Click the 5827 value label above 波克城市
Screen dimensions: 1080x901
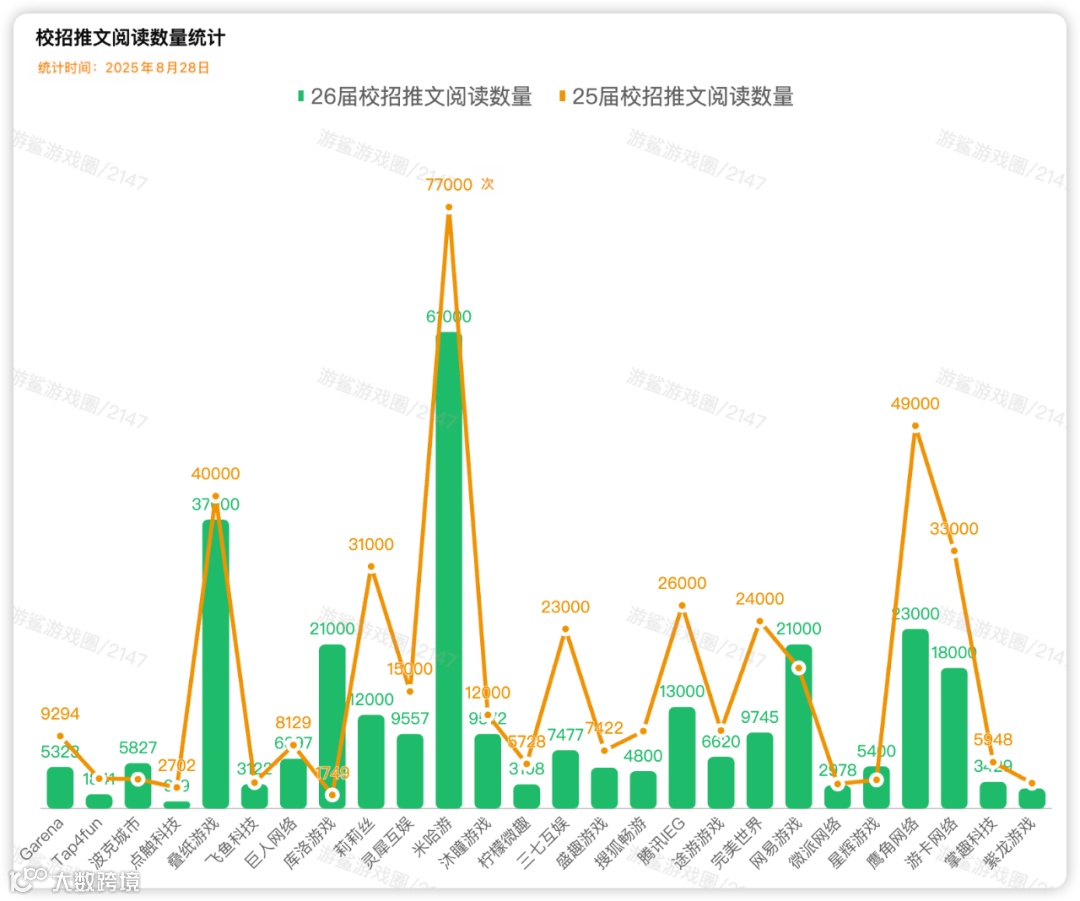pos(138,747)
